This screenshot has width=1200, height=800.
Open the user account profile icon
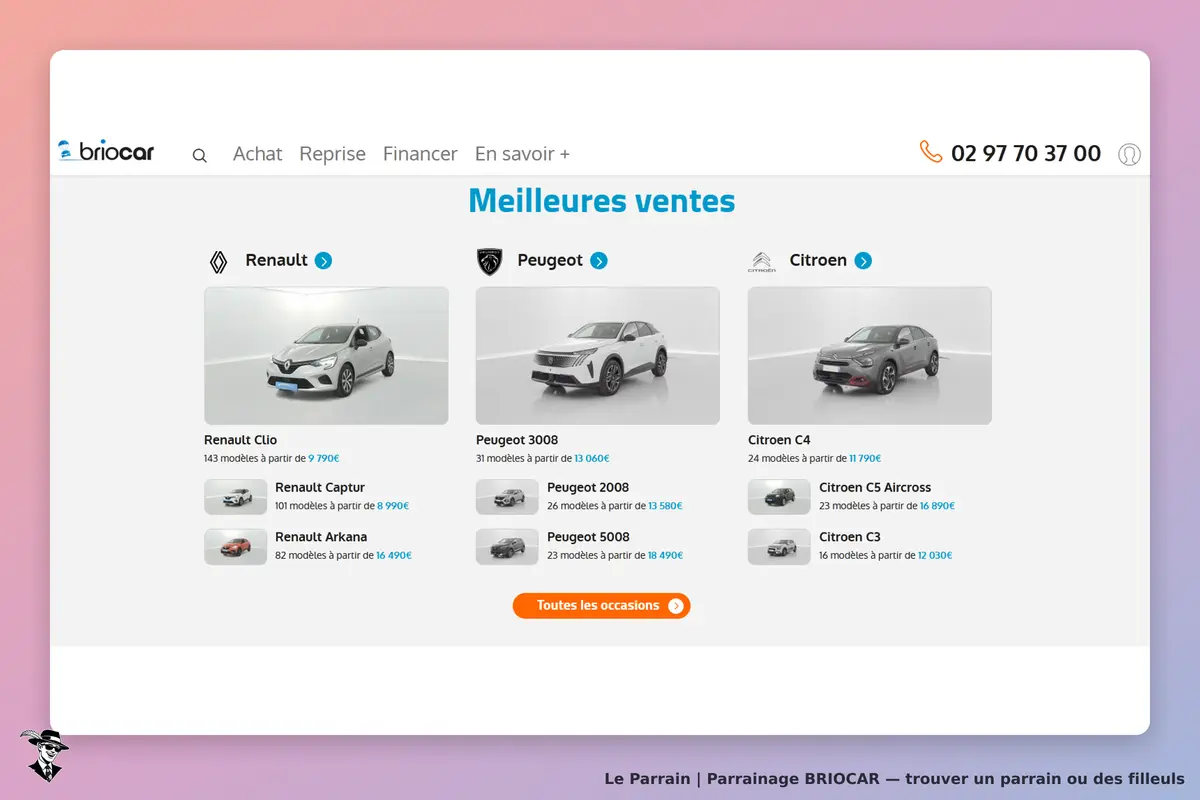[1129, 154]
